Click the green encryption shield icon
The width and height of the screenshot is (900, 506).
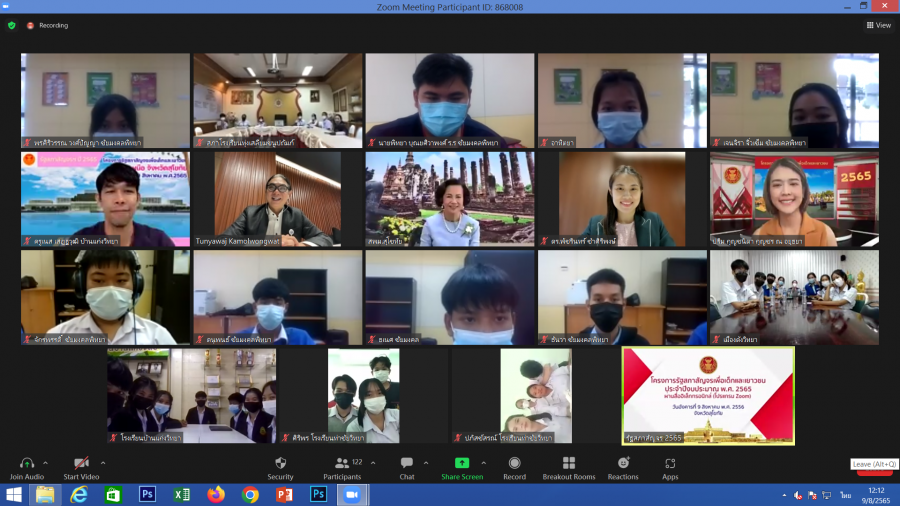click(x=12, y=25)
